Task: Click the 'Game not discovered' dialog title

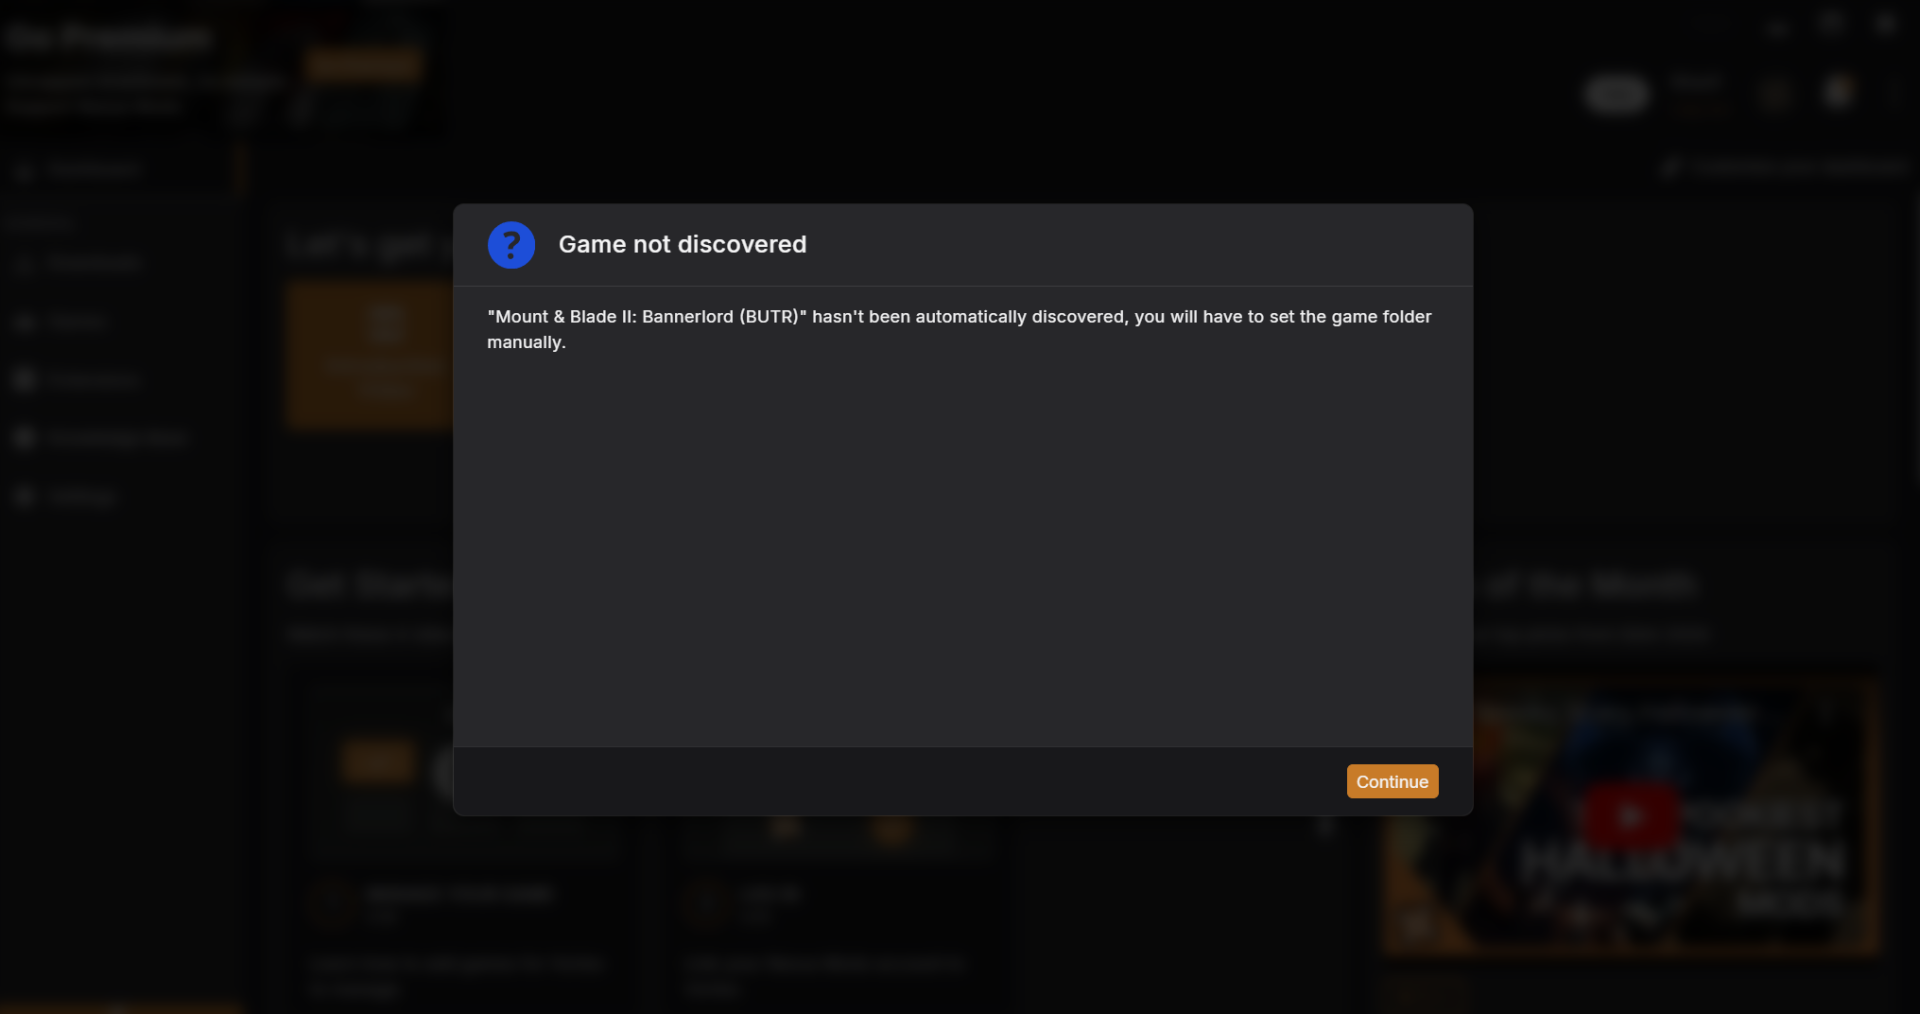Action: (682, 245)
